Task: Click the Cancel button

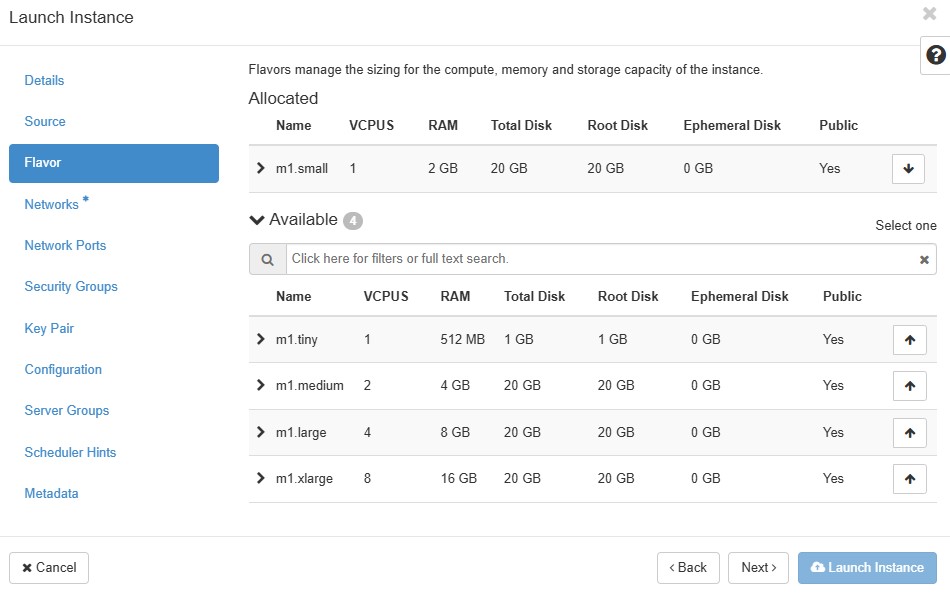Action: click(49, 568)
